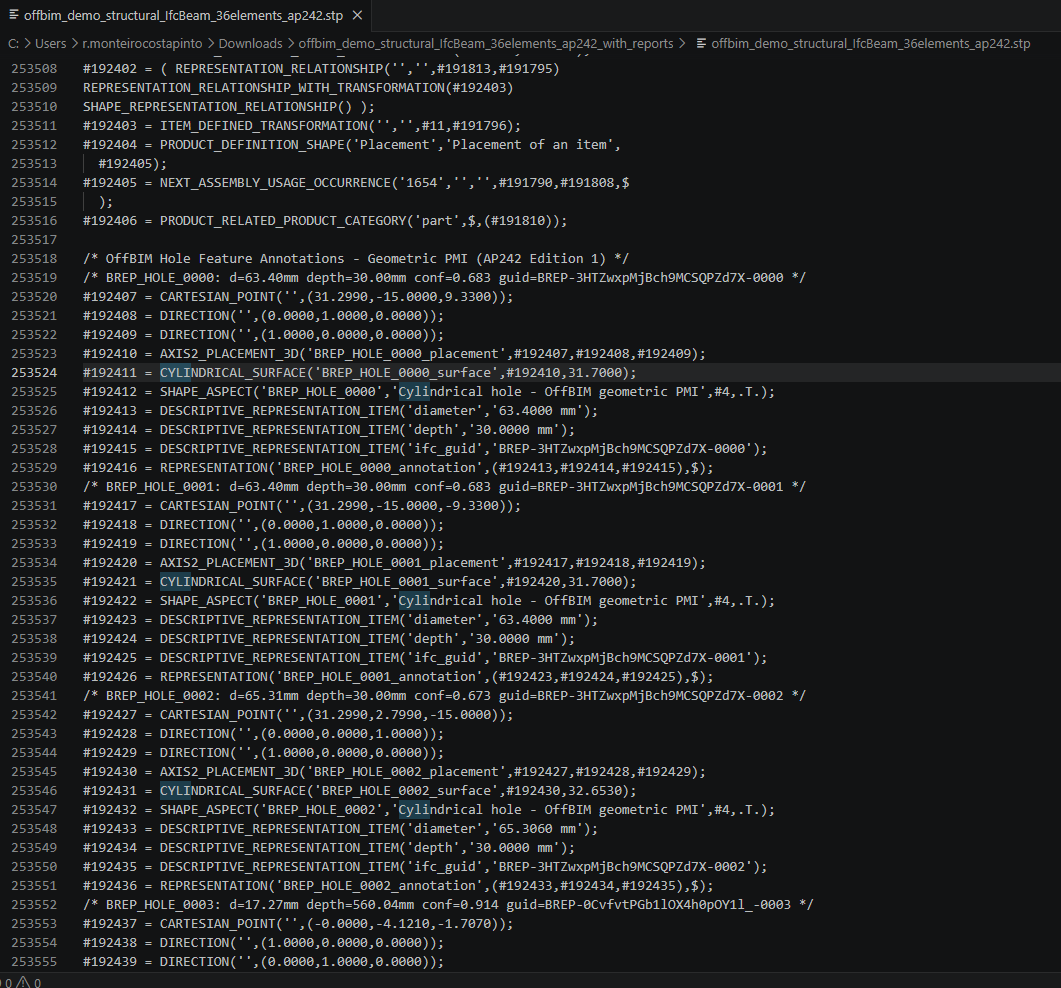Click the warnings count in status bar
The height and width of the screenshot is (988, 1061).
[x=37, y=982]
